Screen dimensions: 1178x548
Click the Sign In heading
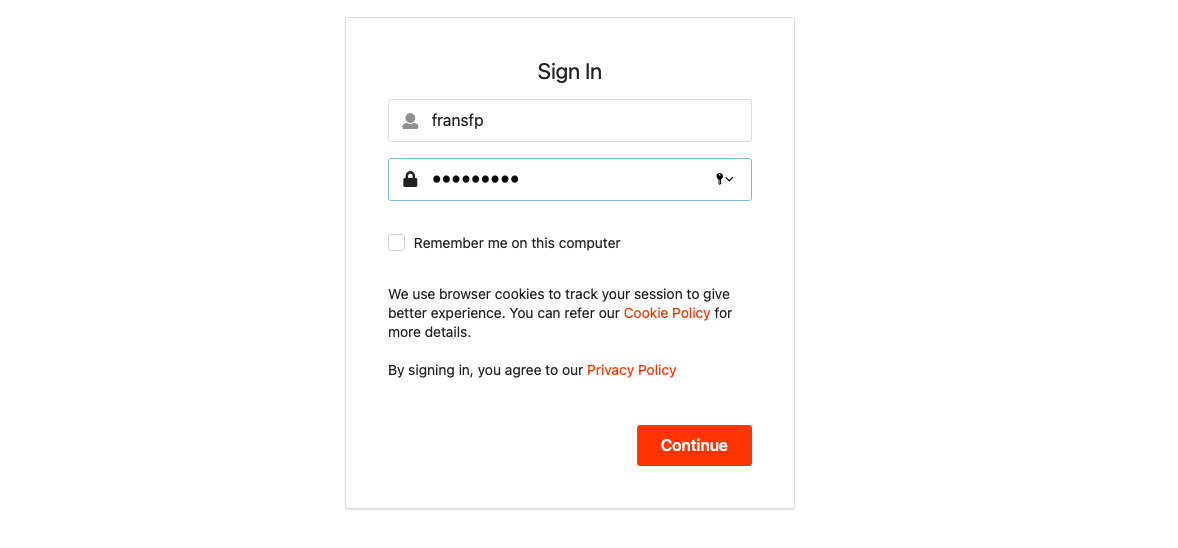(569, 72)
